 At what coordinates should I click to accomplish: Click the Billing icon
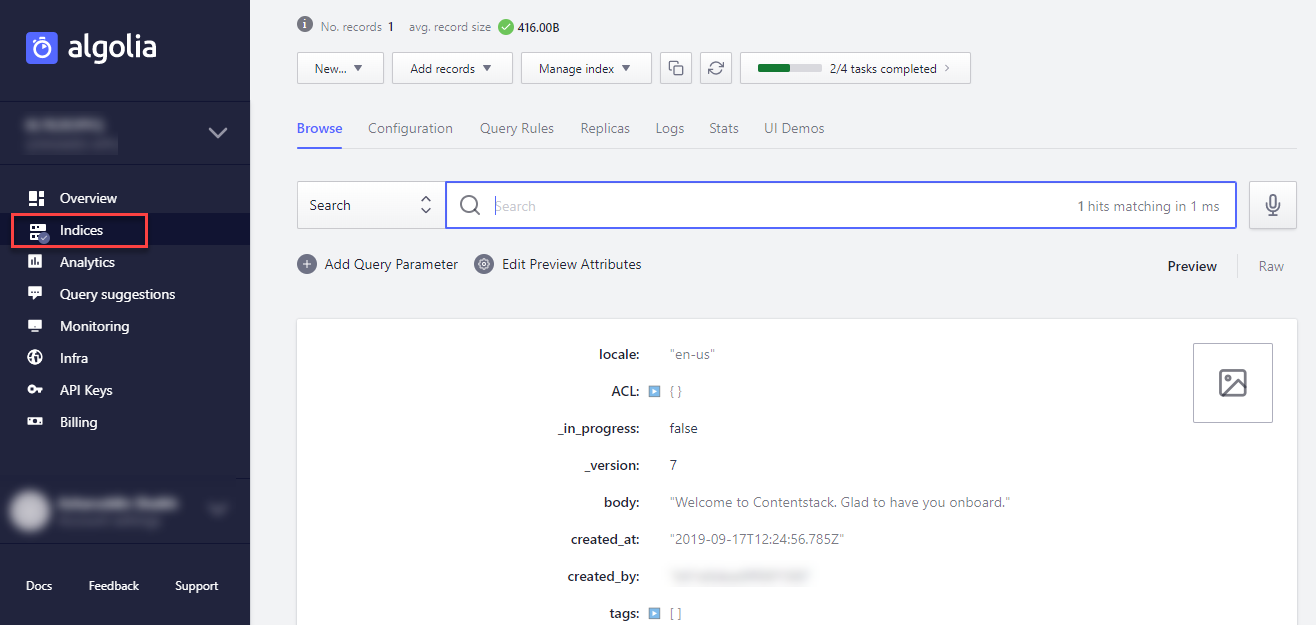(36, 422)
